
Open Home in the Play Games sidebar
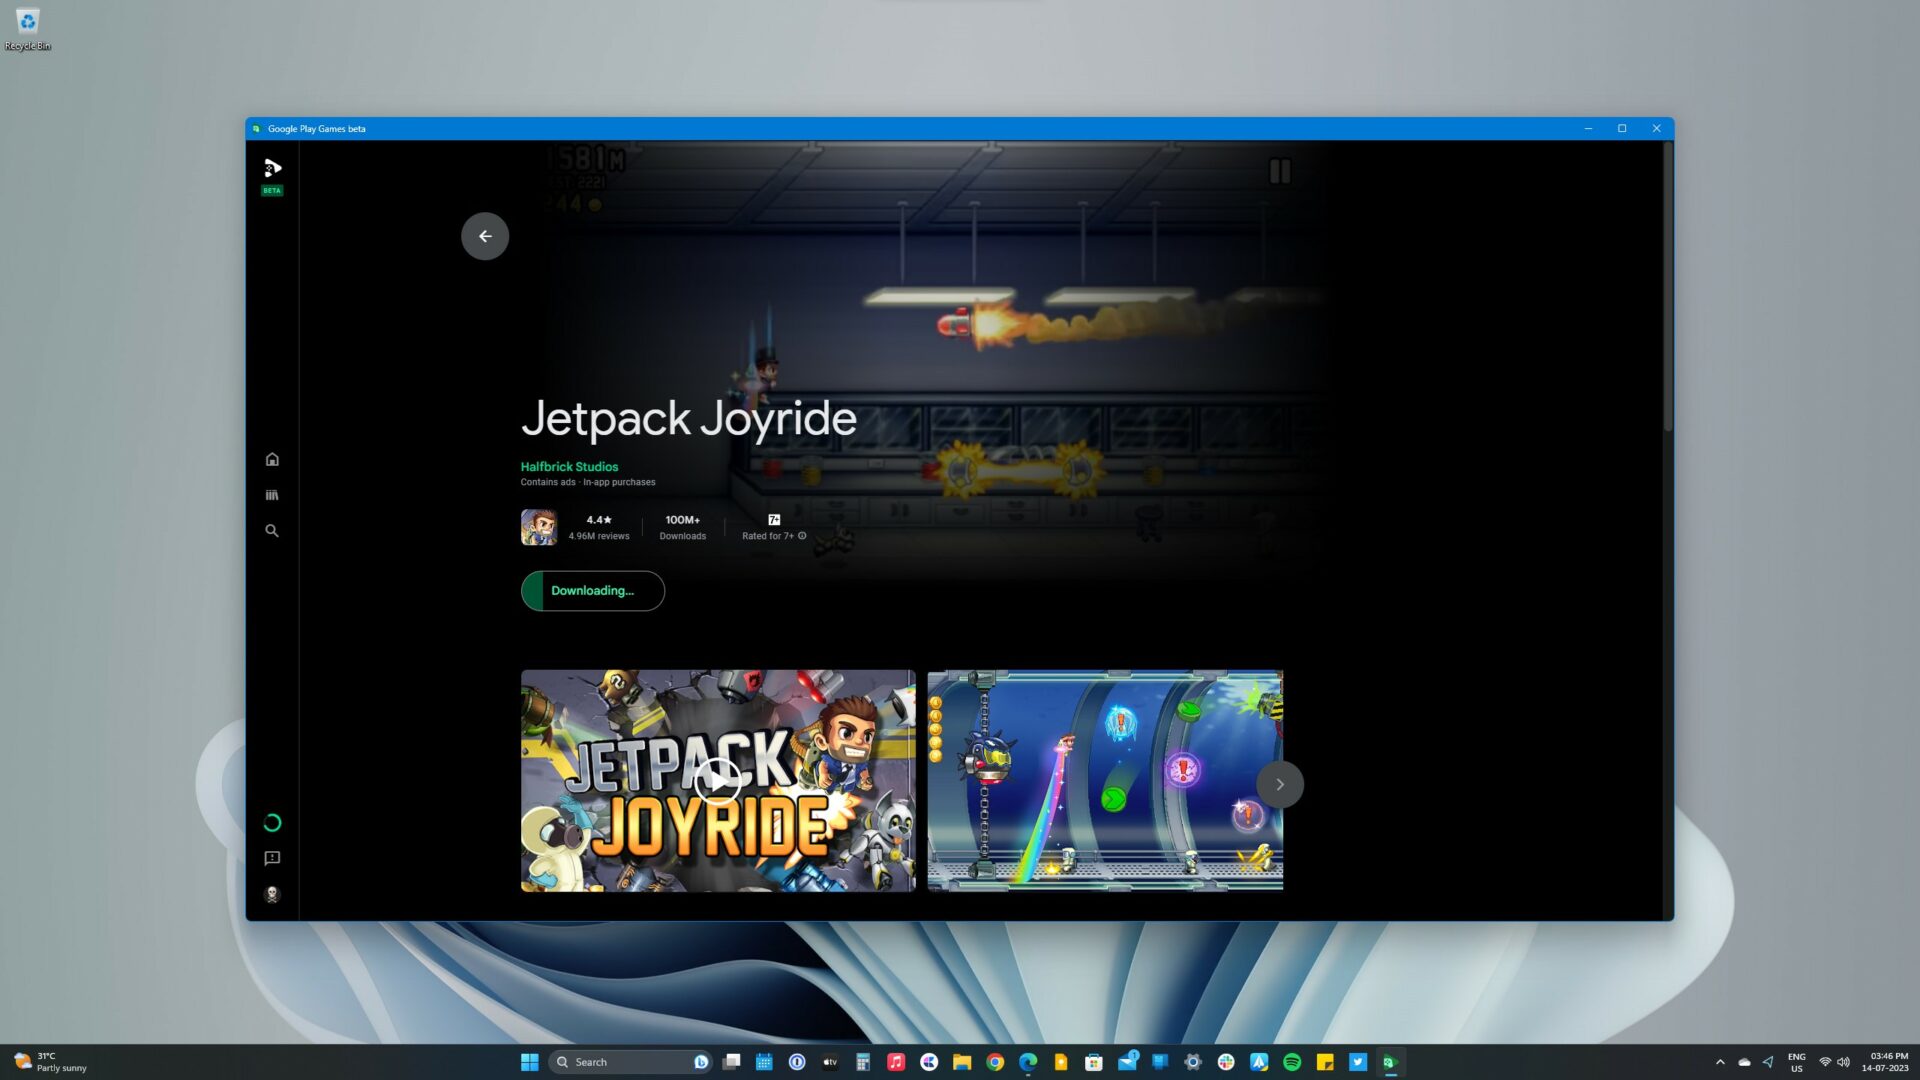pyautogui.click(x=272, y=458)
